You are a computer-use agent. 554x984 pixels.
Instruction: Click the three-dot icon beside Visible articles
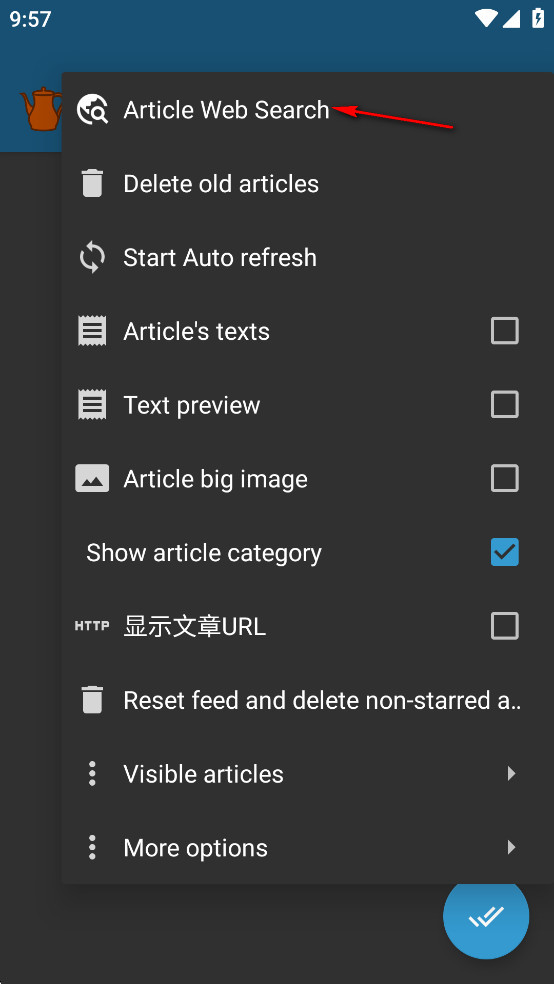coord(92,774)
